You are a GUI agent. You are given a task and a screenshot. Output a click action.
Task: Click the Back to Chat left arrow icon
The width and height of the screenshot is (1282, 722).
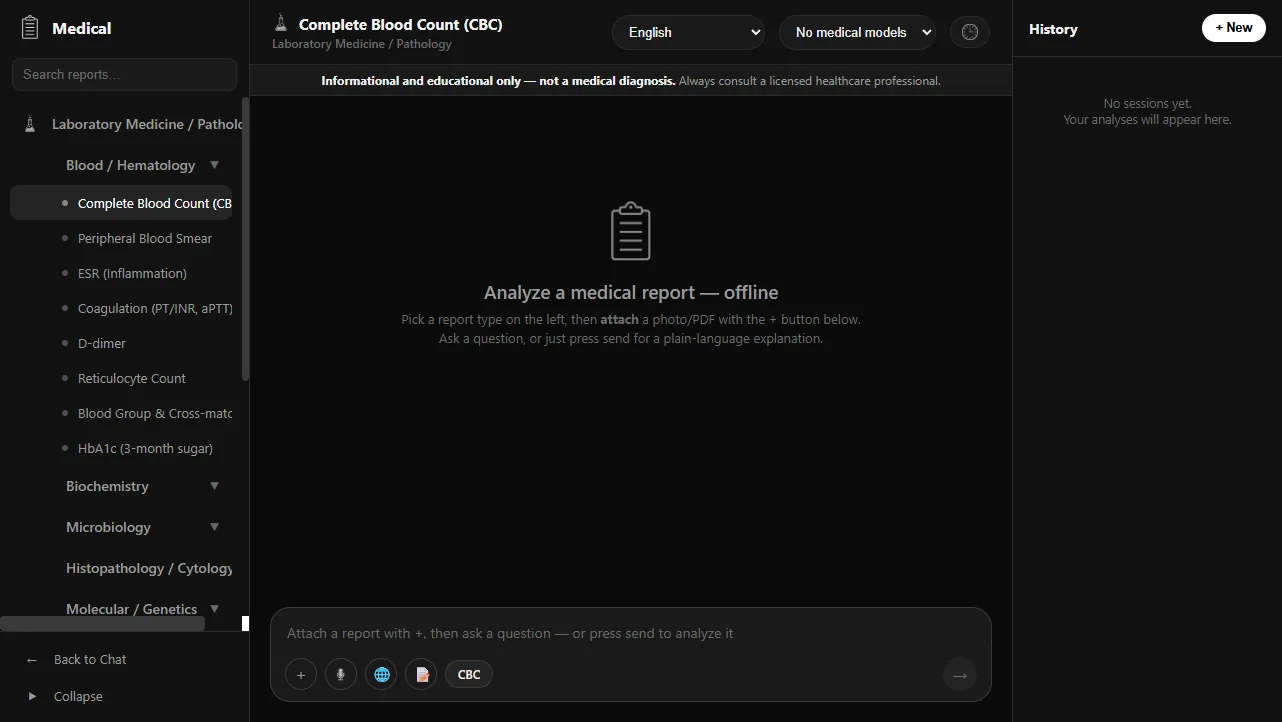pyautogui.click(x=32, y=660)
